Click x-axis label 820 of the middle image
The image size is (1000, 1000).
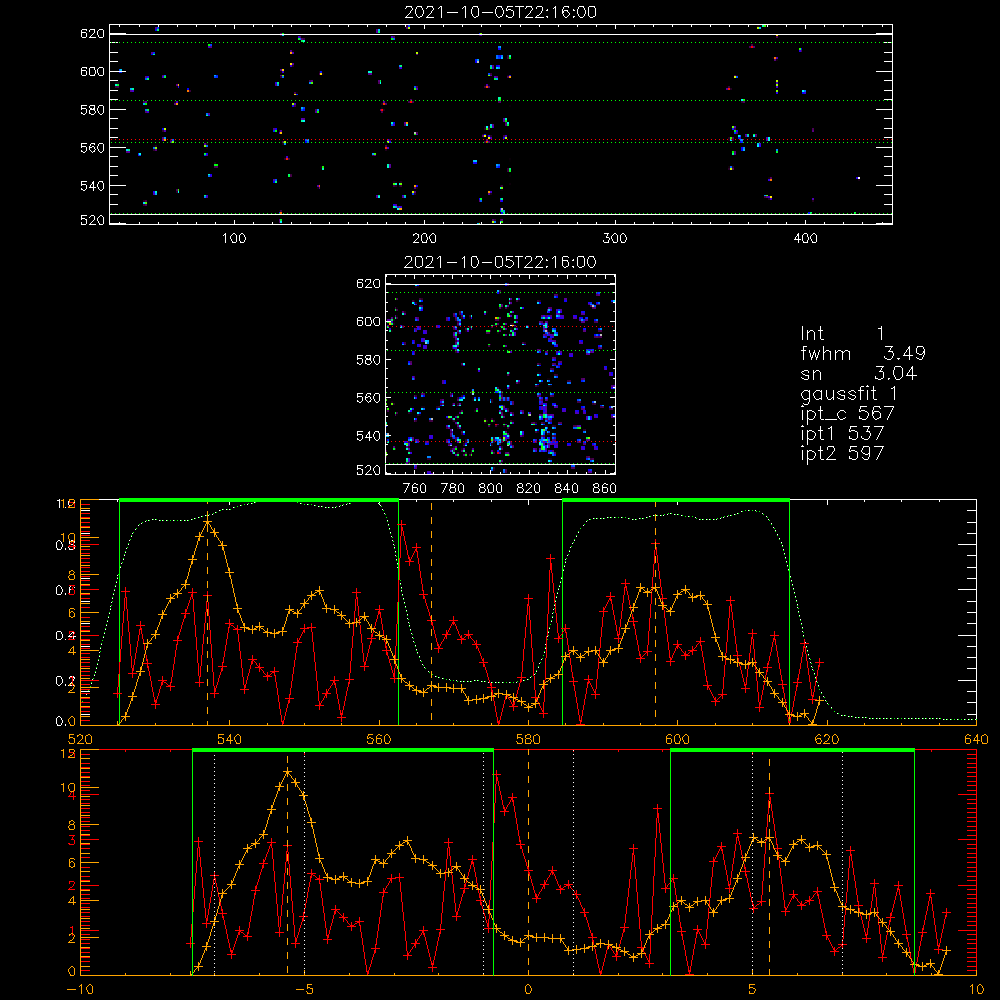click(x=529, y=489)
